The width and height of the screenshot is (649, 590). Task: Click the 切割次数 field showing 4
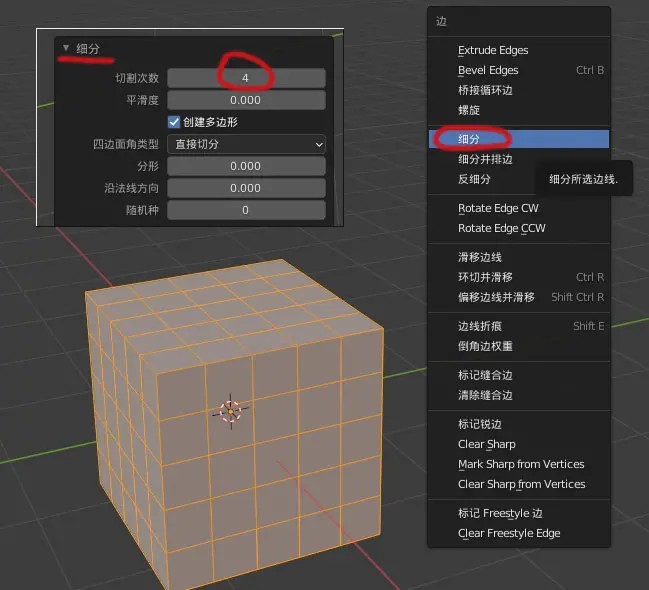pos(246,78)
